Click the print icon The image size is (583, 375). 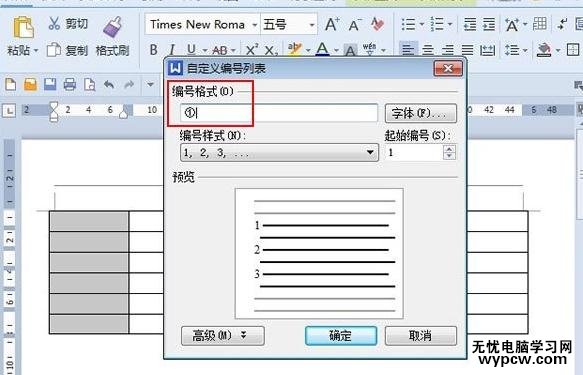(70, 85)
